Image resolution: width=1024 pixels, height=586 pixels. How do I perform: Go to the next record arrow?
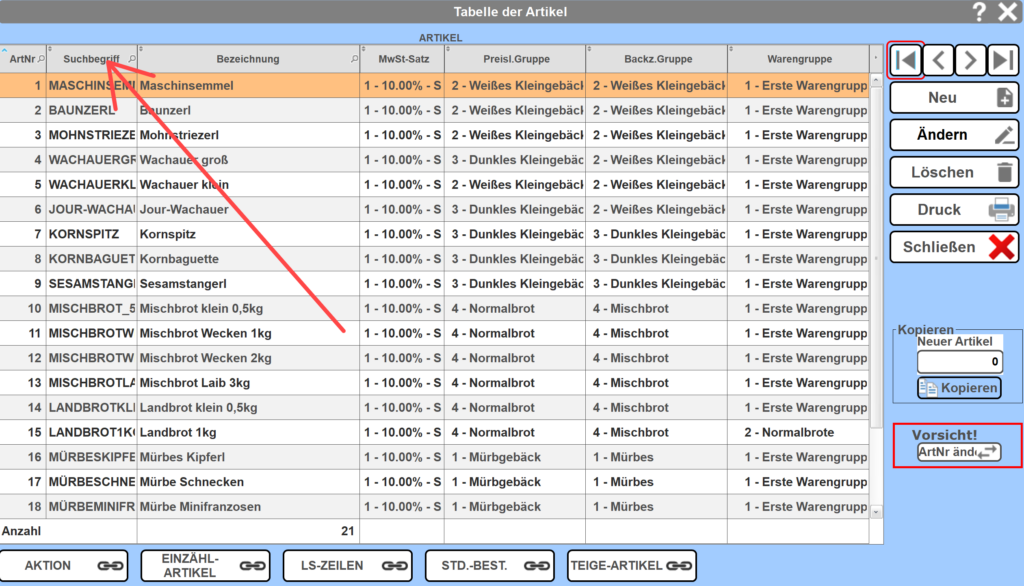[x=970, y=60]
